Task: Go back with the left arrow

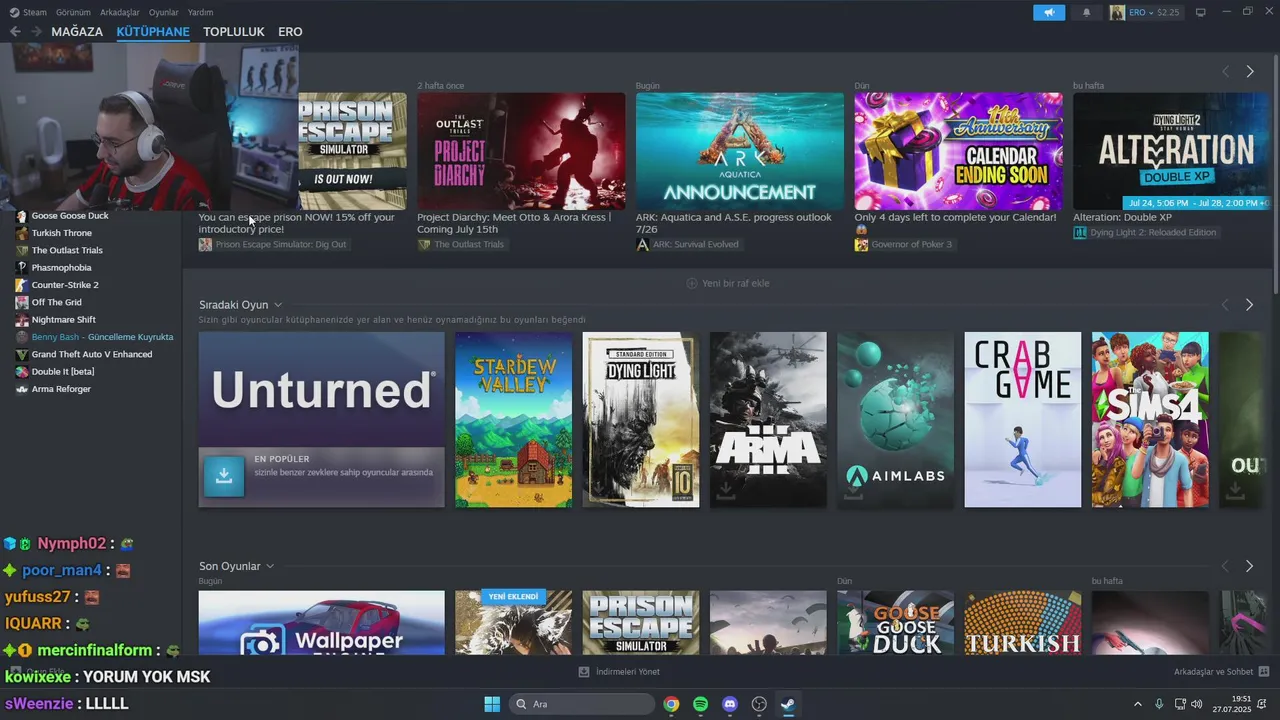Action: [x=15, y=32]
